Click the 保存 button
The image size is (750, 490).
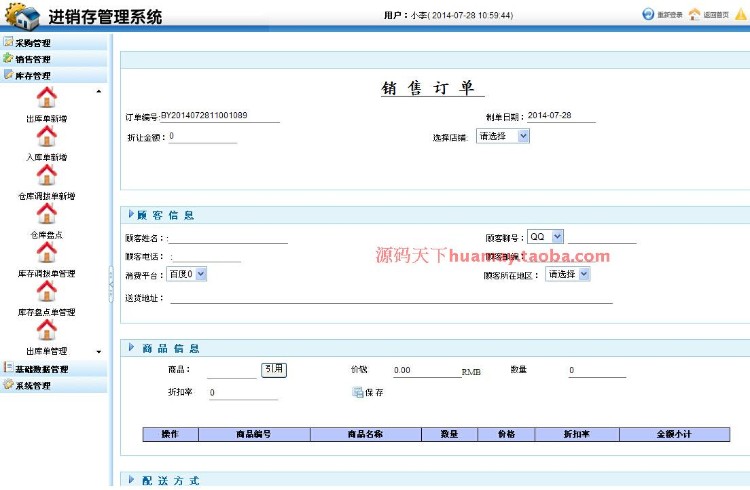click(368, 392)
